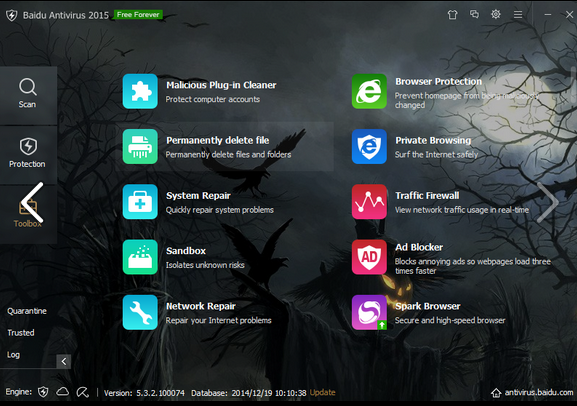The height and width of the screenshot is (406, 577).
Task: Install Spark Browser via its purple icon
Action: pyautogui.click(x=369, y=312)
